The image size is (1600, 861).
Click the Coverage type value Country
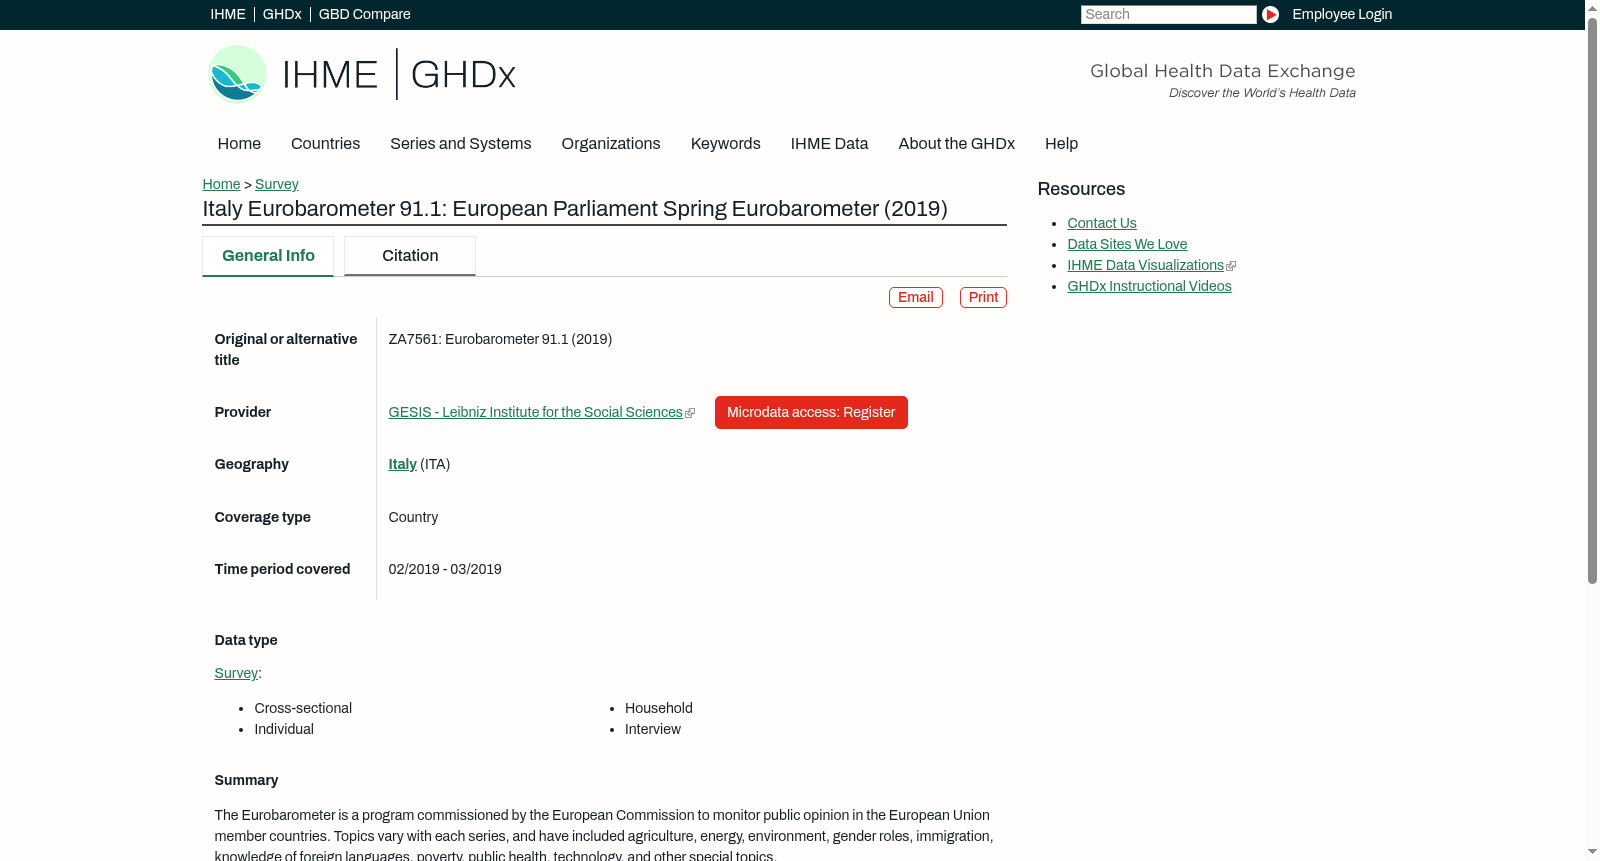click(413, 517)
